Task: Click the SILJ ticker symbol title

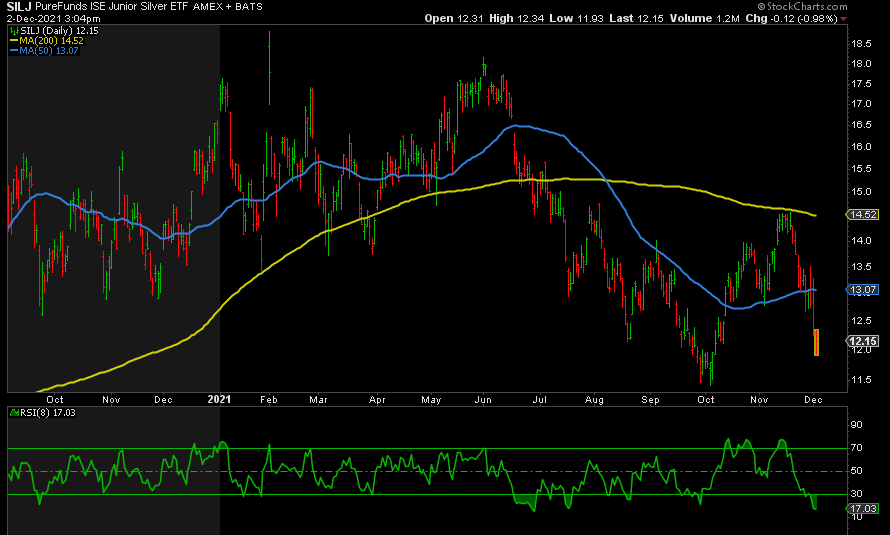Action: [x=19, y=6]
